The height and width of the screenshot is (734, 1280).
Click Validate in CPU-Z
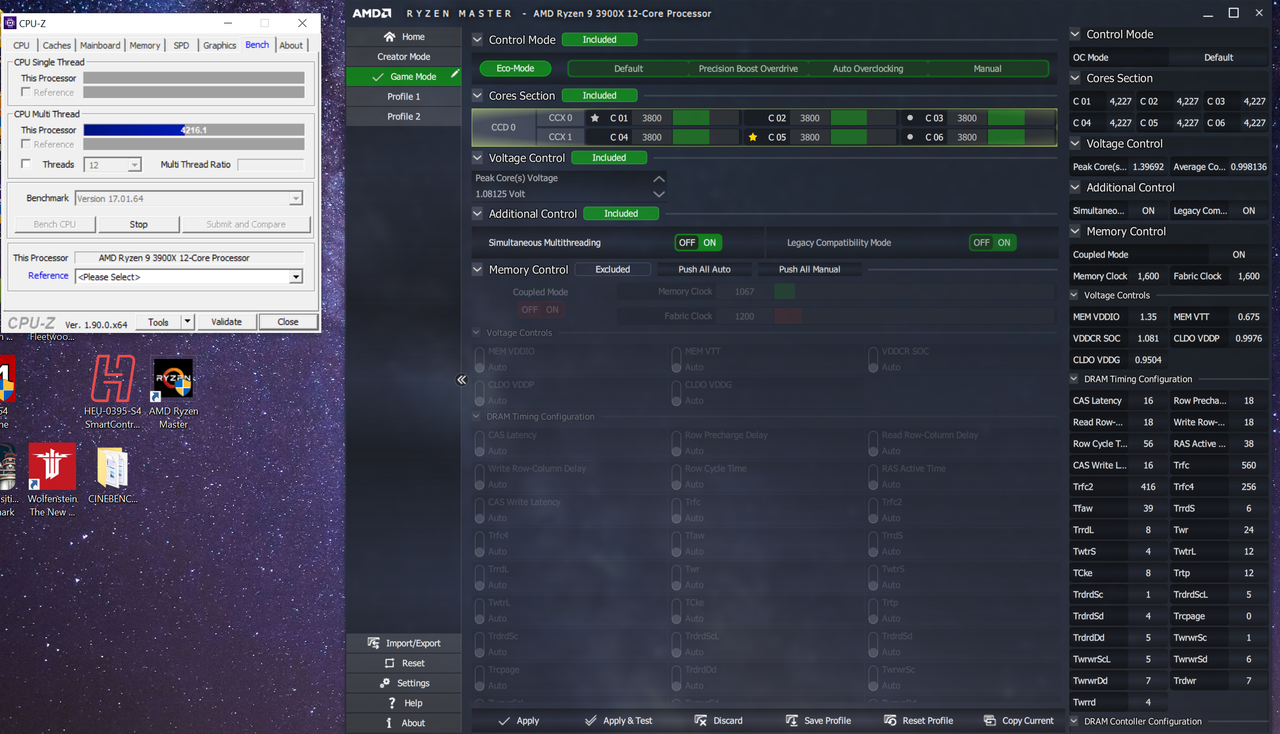(226, 322)
